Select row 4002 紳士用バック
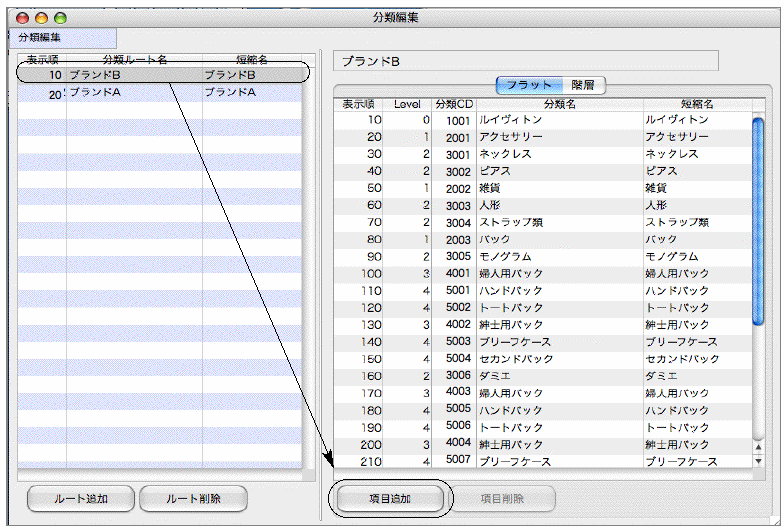 (542, 324)
